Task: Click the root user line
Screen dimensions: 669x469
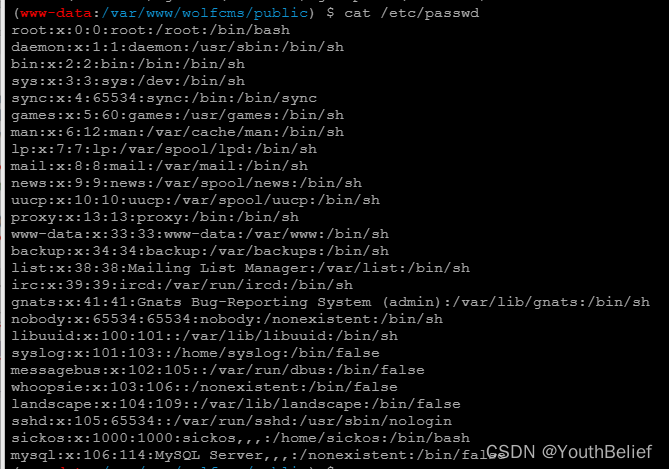Action: click(151, 30)
